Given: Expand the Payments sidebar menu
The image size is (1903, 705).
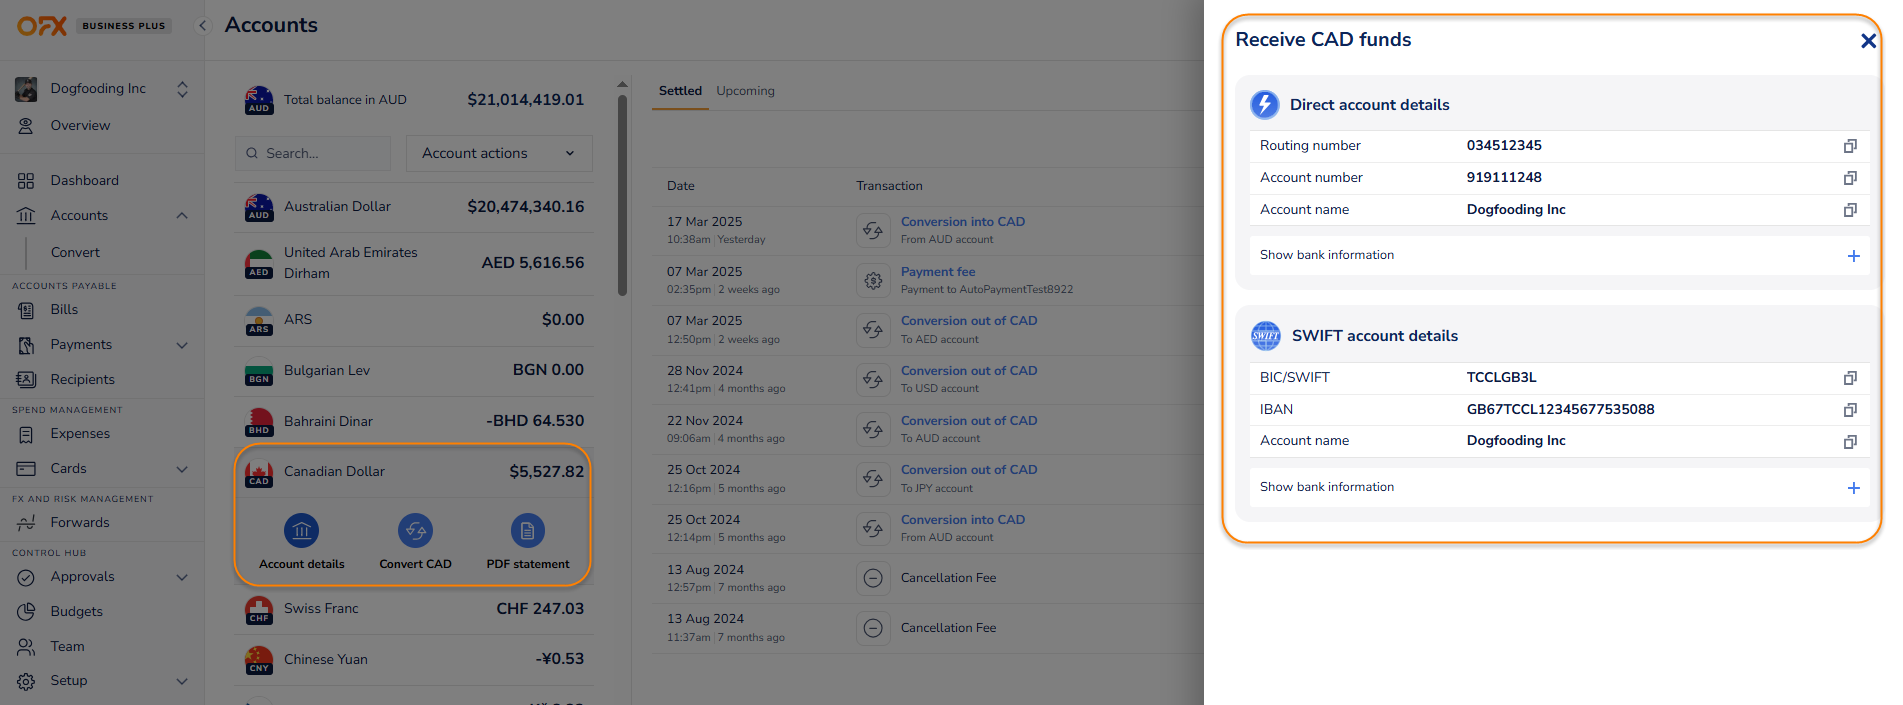Looking at the screenshot, I should tap(182, 345).
